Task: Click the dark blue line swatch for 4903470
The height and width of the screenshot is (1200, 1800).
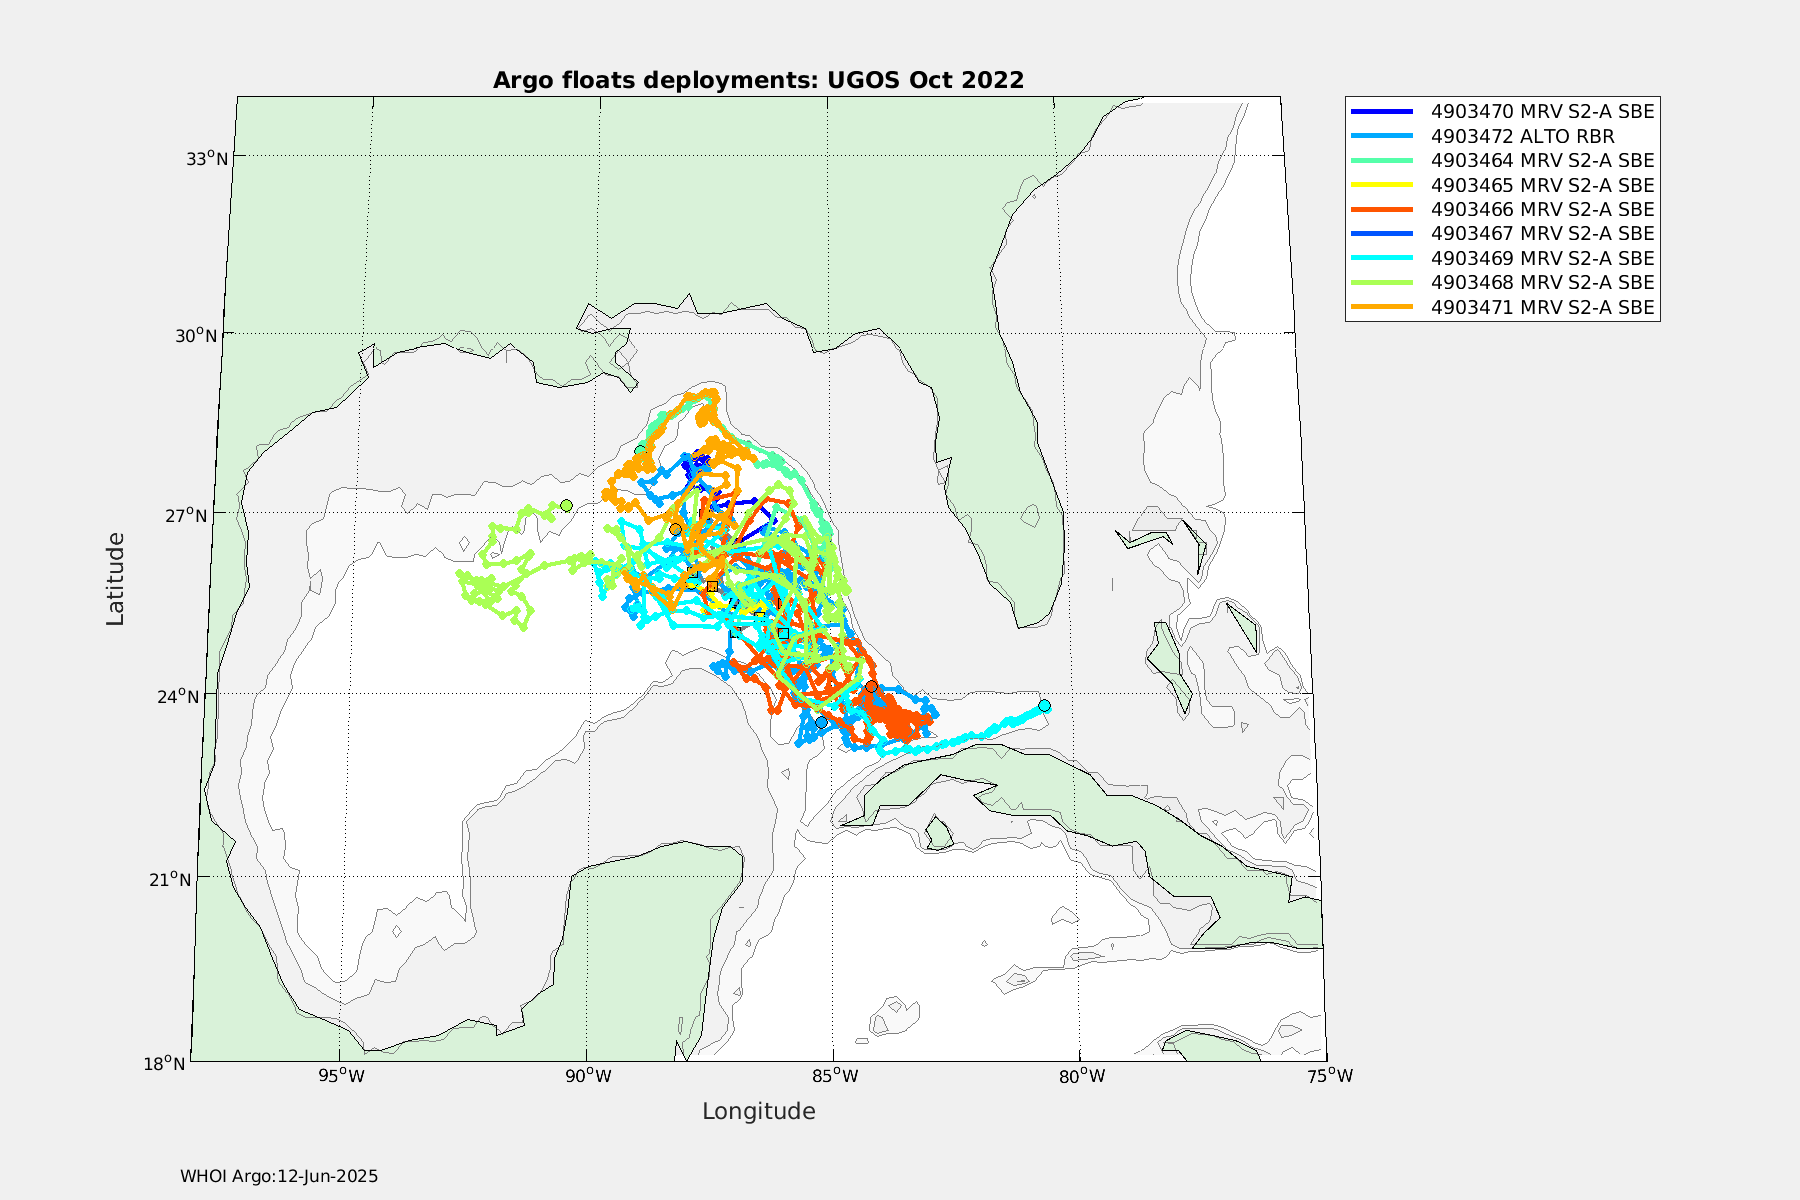Action: [x=1381, y=111]
